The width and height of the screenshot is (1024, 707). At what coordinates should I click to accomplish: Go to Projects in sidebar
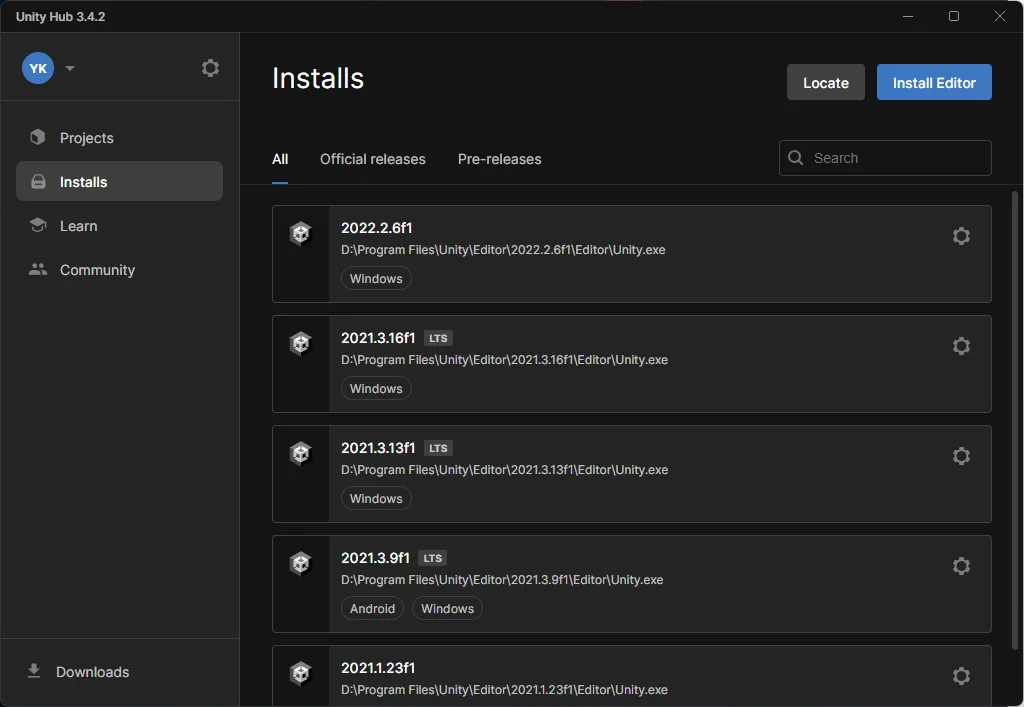[120, 138]
